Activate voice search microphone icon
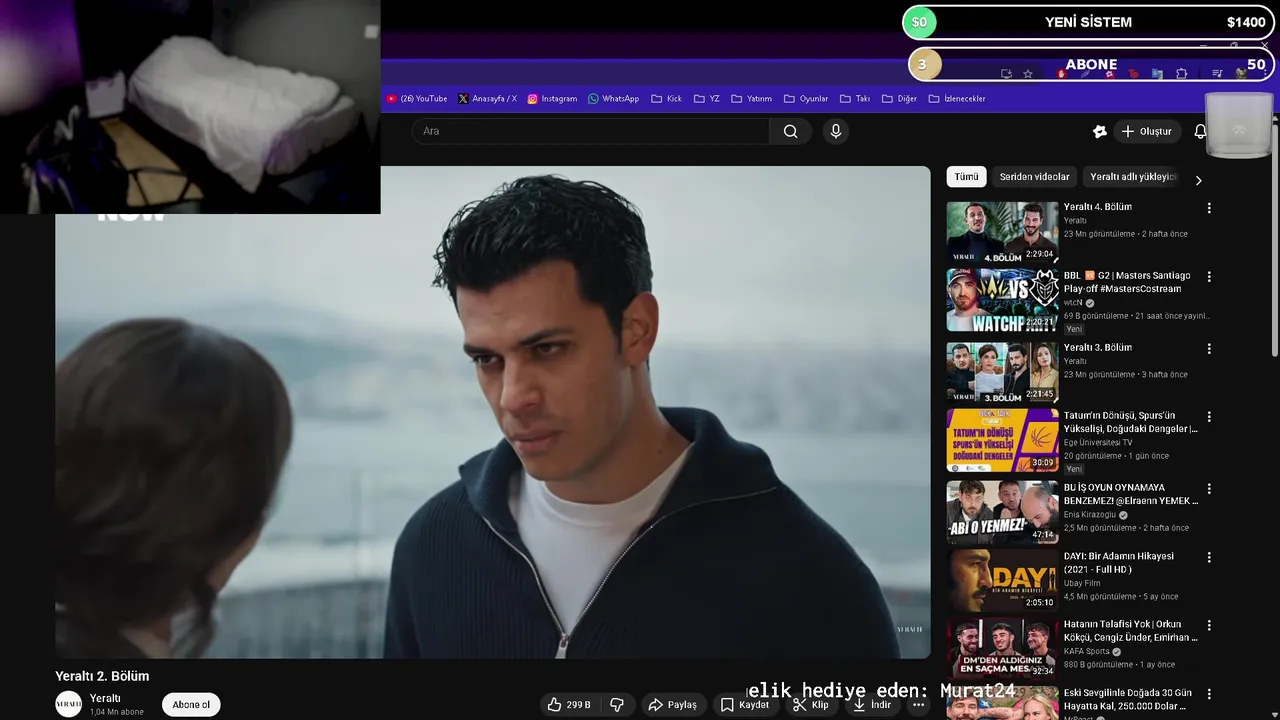 point(836,131)
